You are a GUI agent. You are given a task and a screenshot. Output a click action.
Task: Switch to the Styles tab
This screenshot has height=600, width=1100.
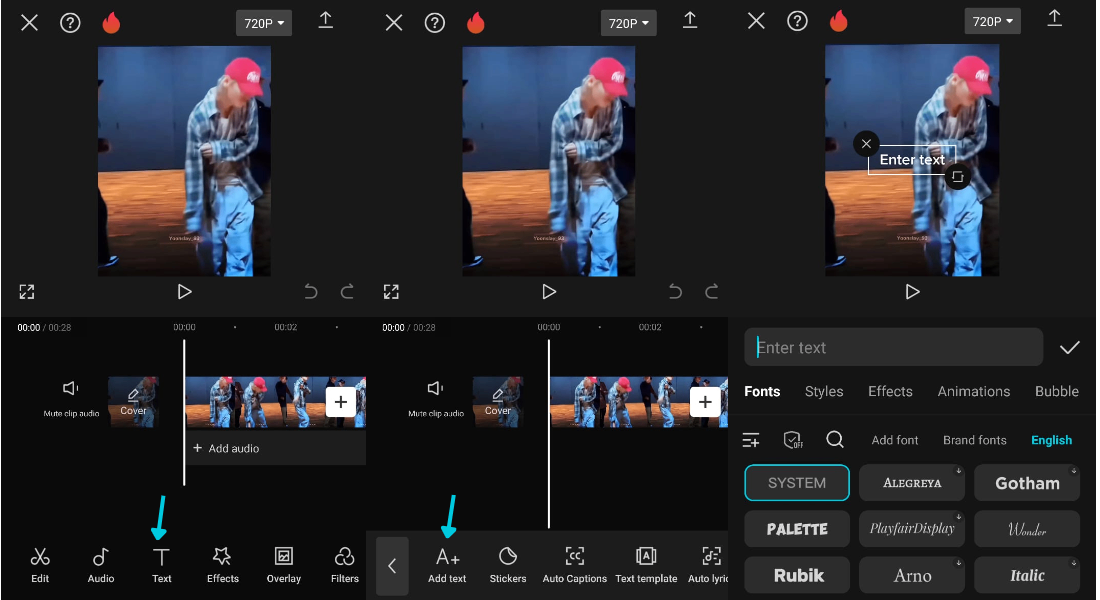coord(824,392)
